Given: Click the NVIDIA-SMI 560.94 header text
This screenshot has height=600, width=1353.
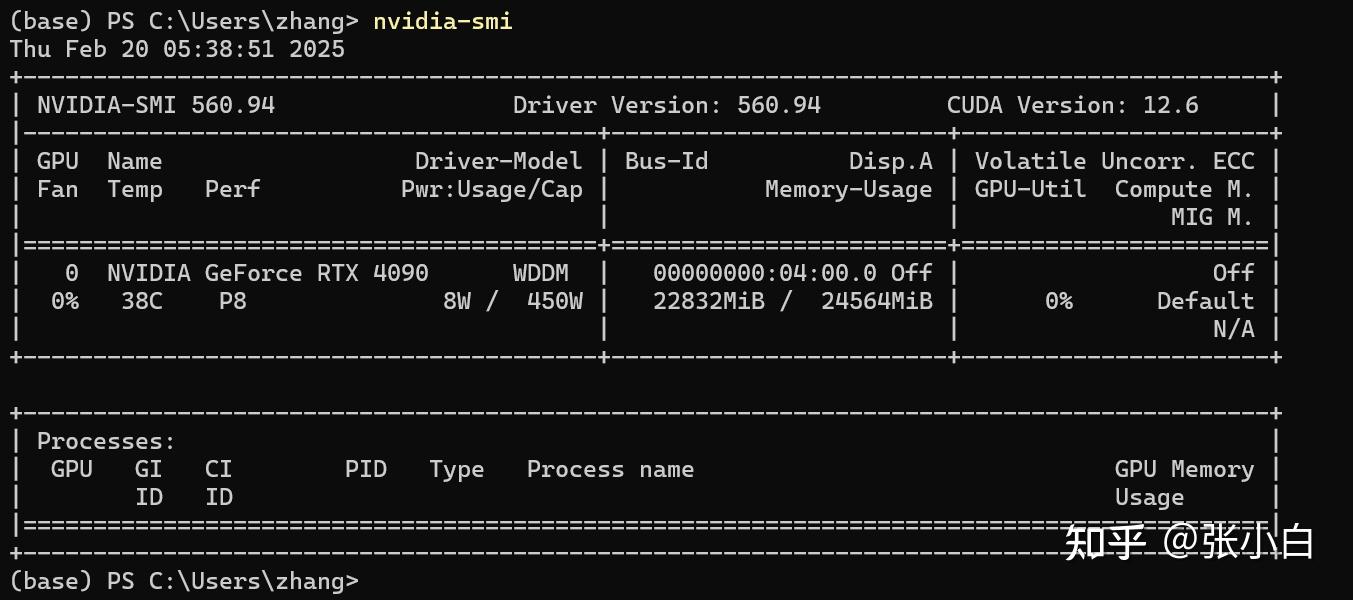Looking at the screenshot, I should [155, 105].
